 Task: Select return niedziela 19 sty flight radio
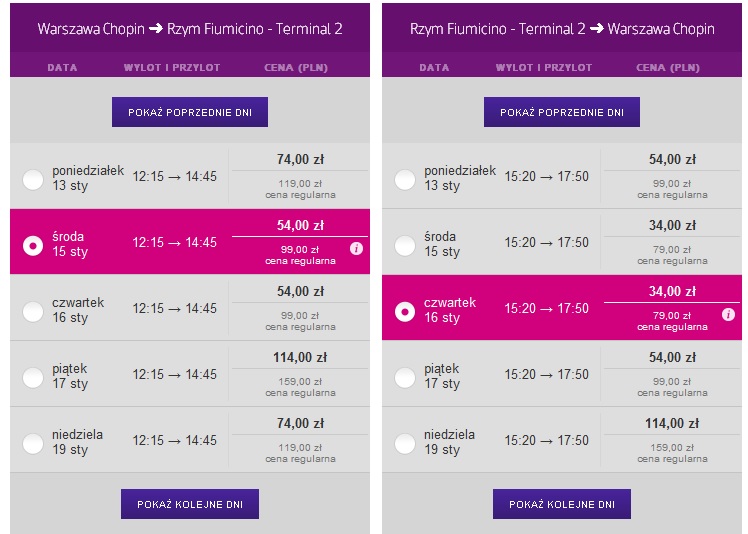405,443
